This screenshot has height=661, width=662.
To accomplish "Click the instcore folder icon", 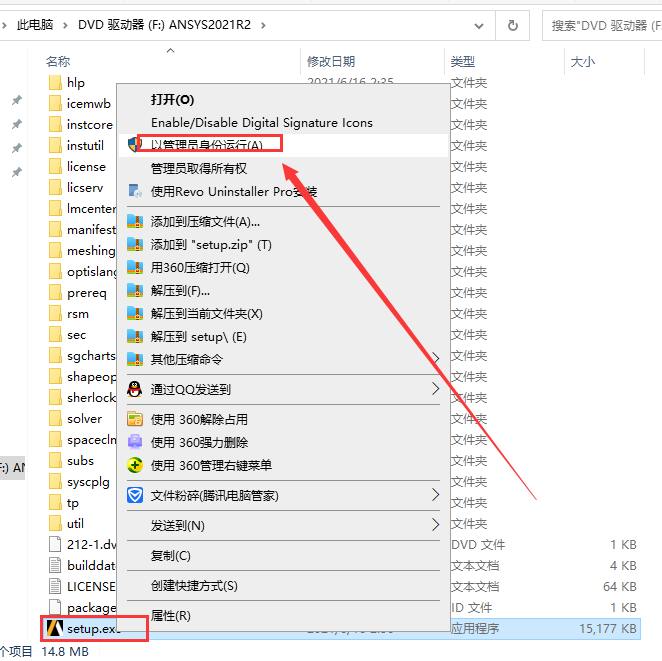I will pyautogui.click(x=55, y=125).
